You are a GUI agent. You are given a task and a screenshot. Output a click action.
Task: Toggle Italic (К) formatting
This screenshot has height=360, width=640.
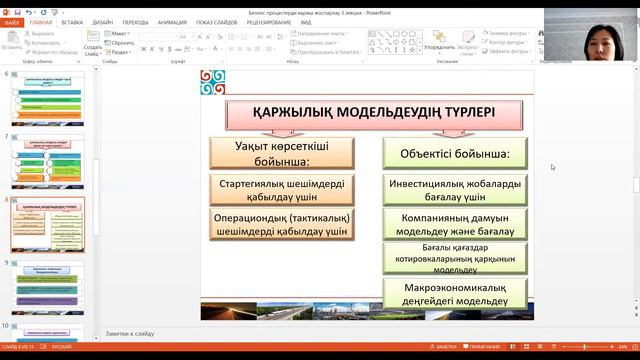click(x=152, y=49)
